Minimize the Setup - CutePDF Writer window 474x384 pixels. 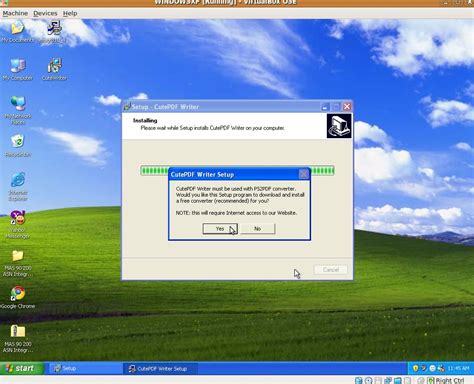tap(325, 107)
